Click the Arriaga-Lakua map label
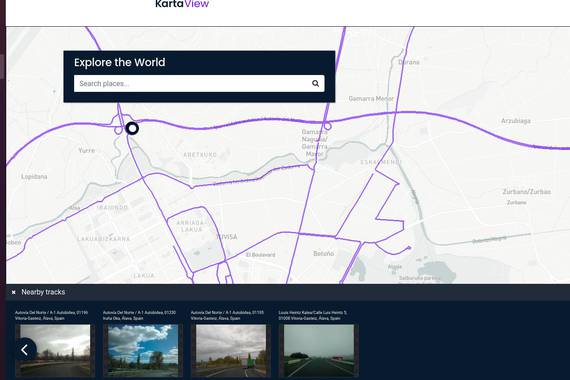 pyautogui.click(x=190, y=226)
